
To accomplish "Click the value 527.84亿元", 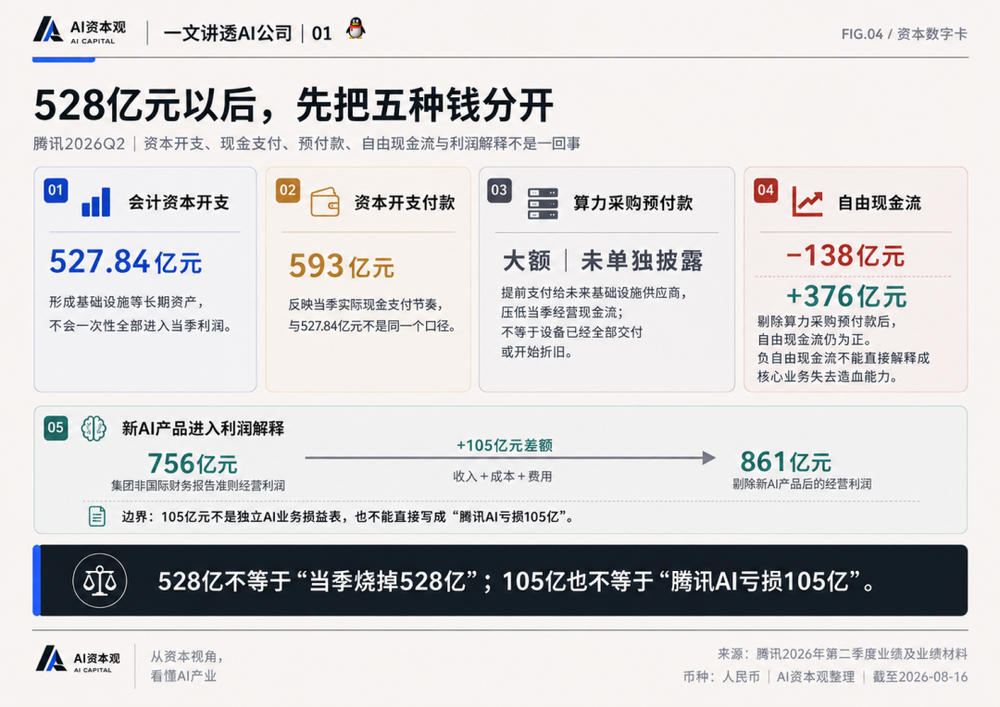I will coord(126,261).
